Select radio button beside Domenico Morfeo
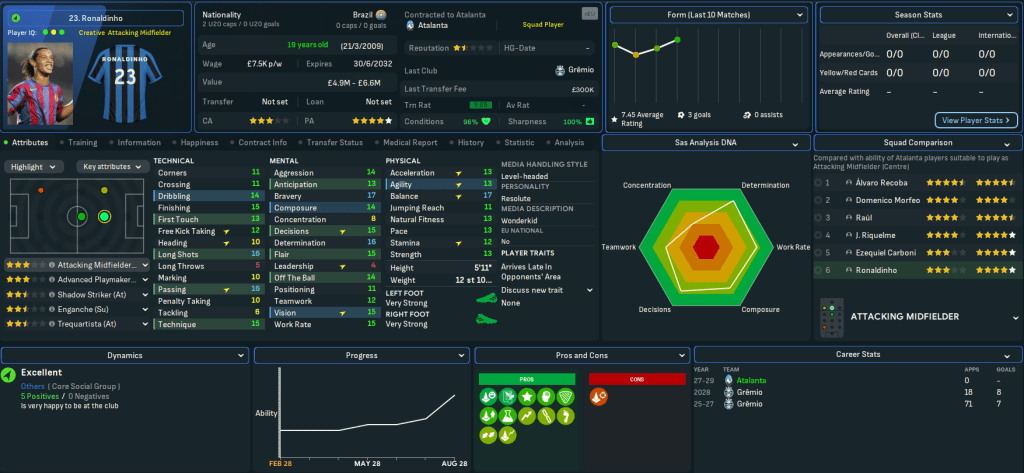Image resolution: width=1024 pixels, height=473 pixels. [818, 200]
